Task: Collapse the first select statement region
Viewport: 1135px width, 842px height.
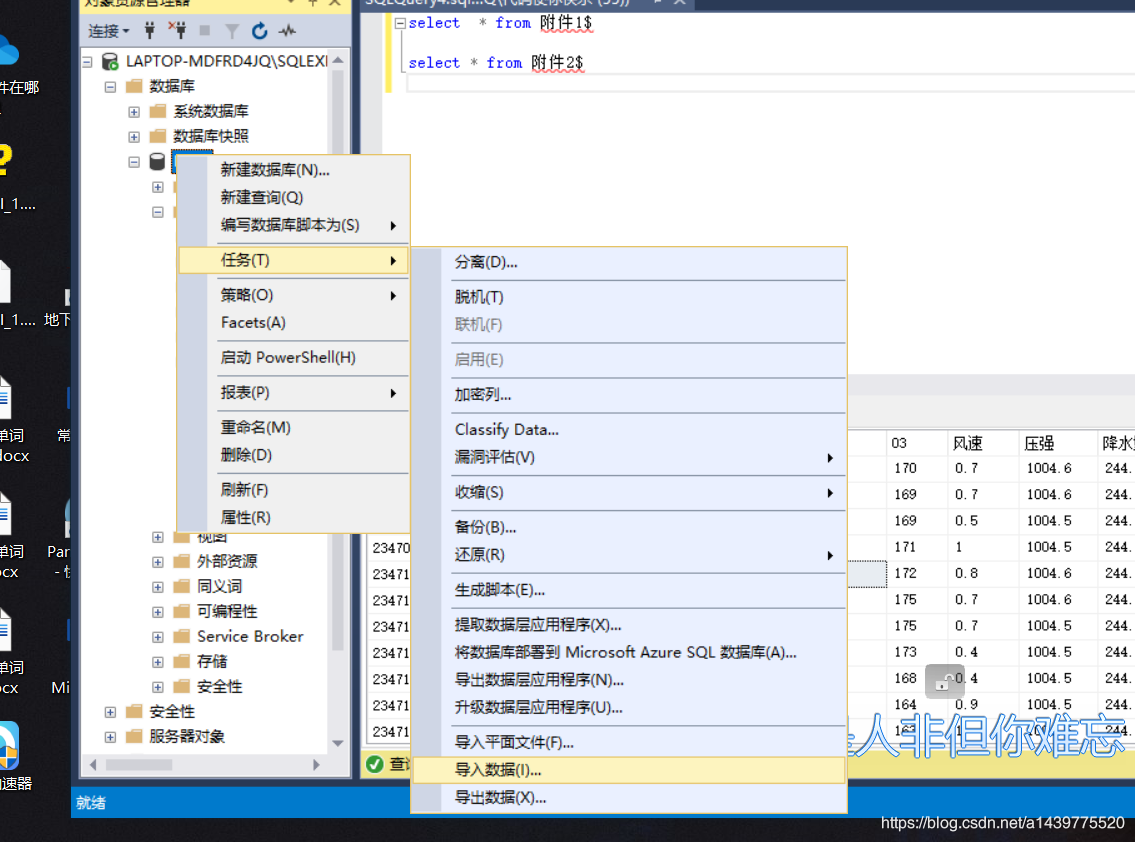Action: tap(400, 23)
